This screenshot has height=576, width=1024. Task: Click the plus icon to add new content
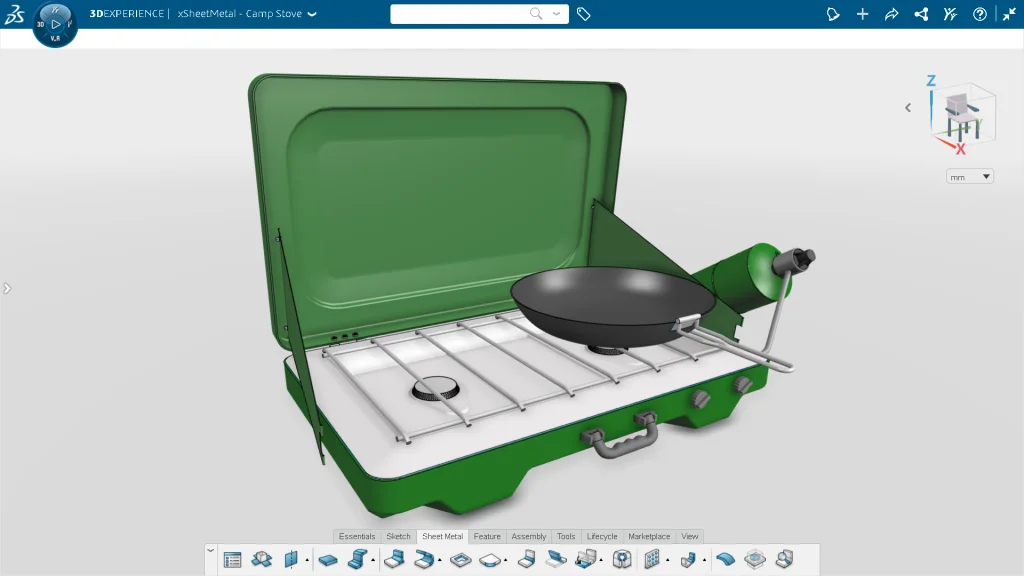point(862,14)
